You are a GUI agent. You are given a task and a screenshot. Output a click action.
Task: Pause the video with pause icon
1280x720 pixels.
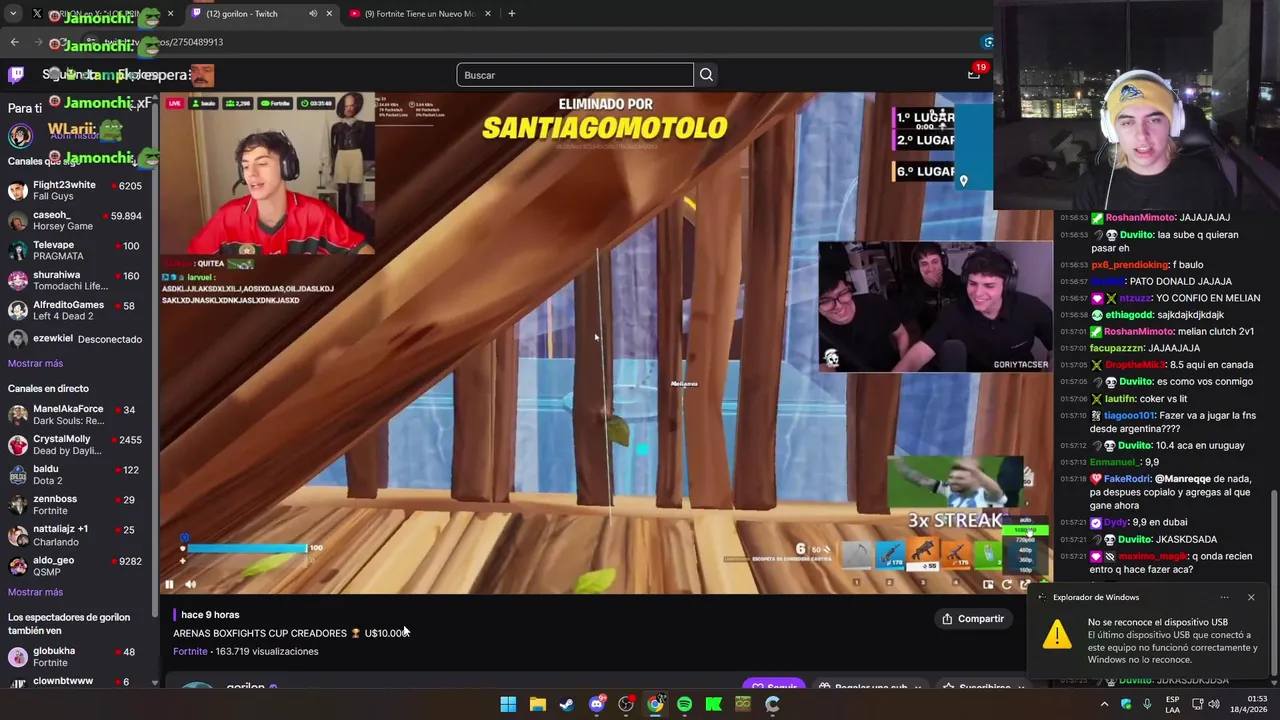tap(169, 584)
